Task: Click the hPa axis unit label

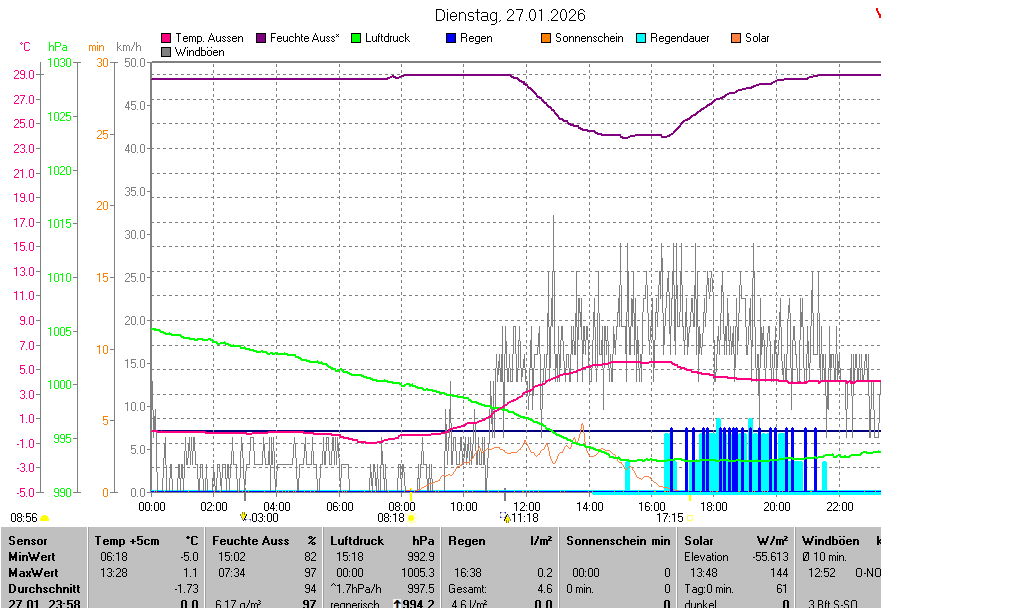Action: (x=58, y=47)
